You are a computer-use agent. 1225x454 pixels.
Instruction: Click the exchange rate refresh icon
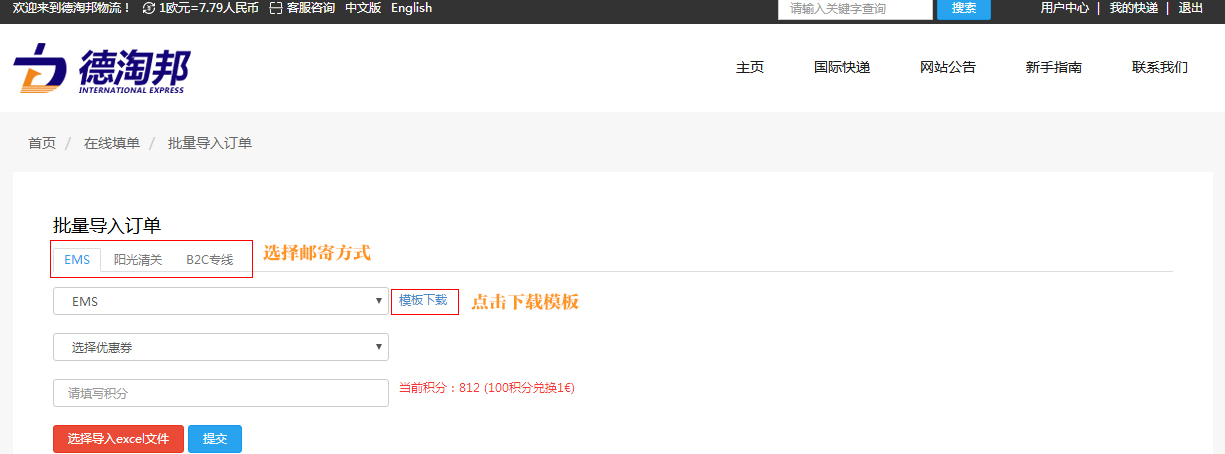150,8
